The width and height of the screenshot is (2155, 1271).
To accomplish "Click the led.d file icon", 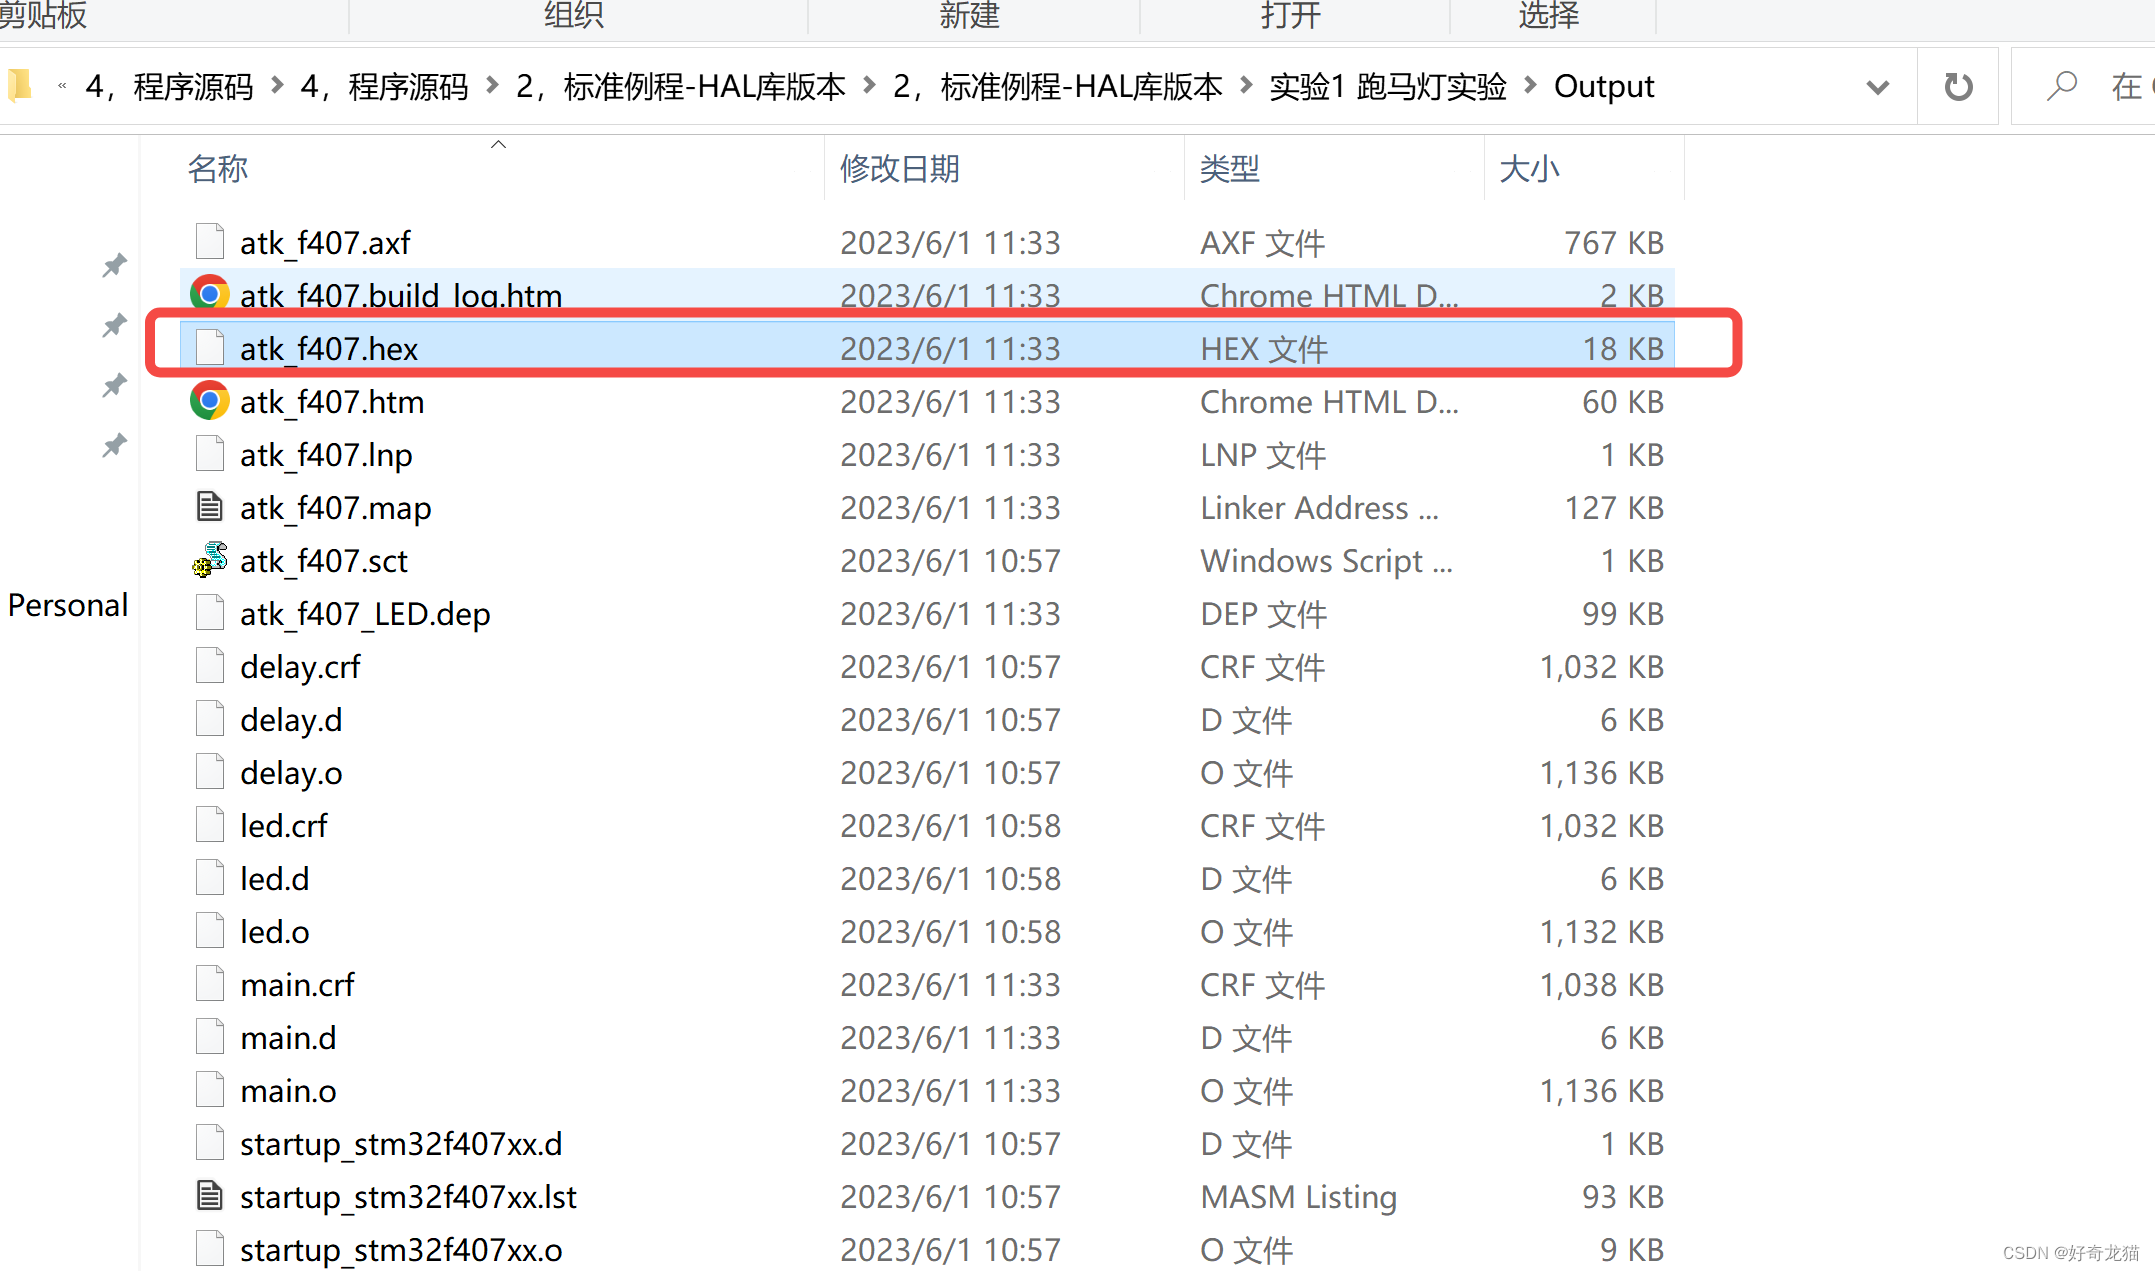I will point(210,878).
